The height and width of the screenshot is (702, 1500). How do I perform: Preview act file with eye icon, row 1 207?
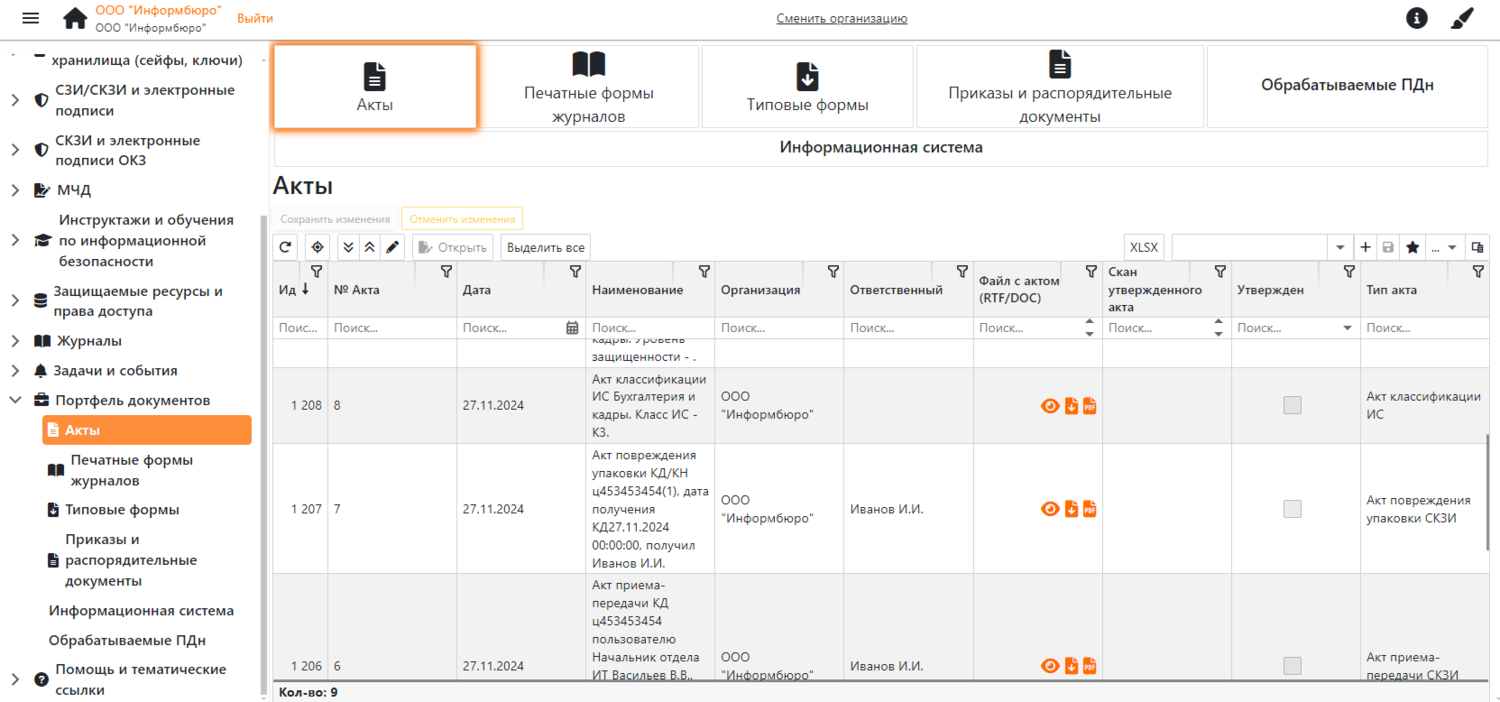[1050, 509]
